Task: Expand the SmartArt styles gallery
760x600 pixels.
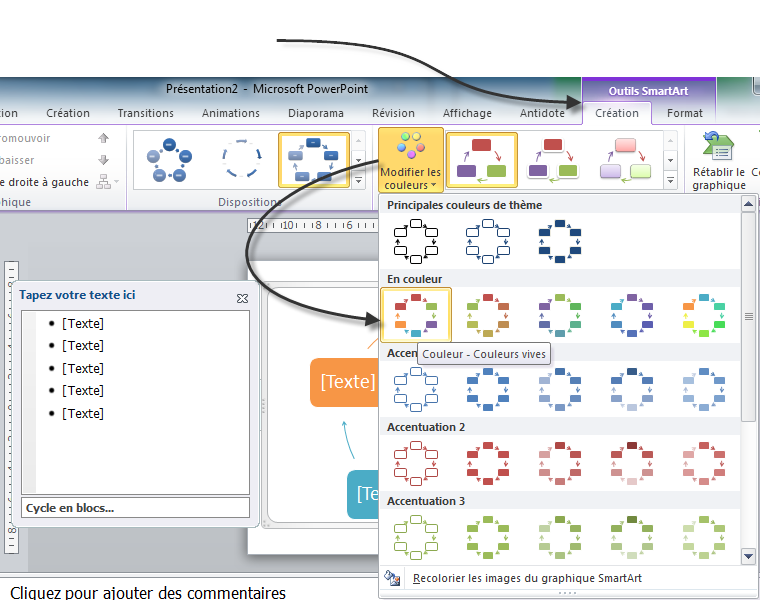Action: pyautogui.click(x=671, y=181)
